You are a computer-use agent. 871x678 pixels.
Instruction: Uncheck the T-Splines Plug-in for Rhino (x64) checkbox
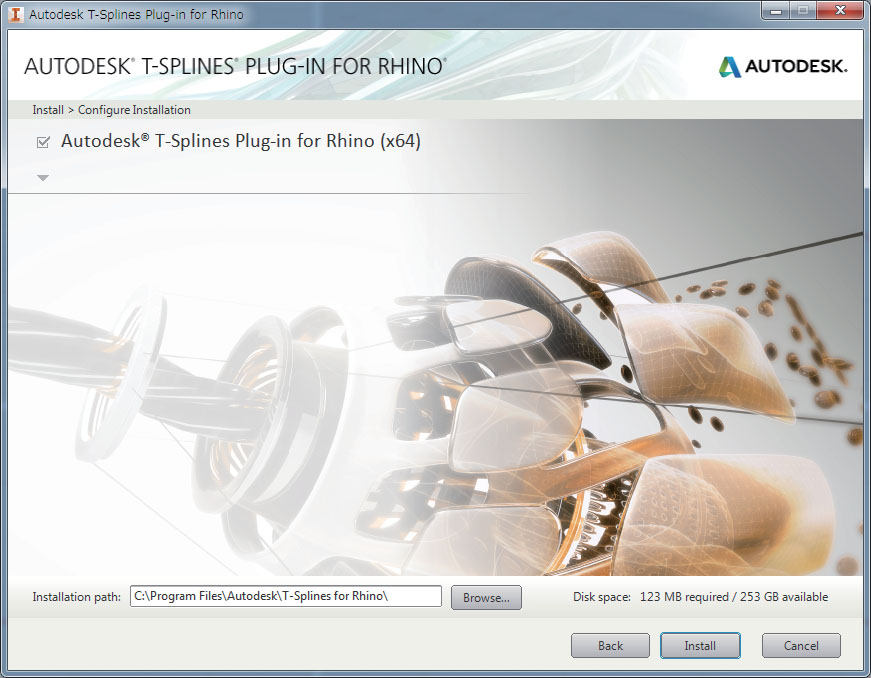pos(43,142)
